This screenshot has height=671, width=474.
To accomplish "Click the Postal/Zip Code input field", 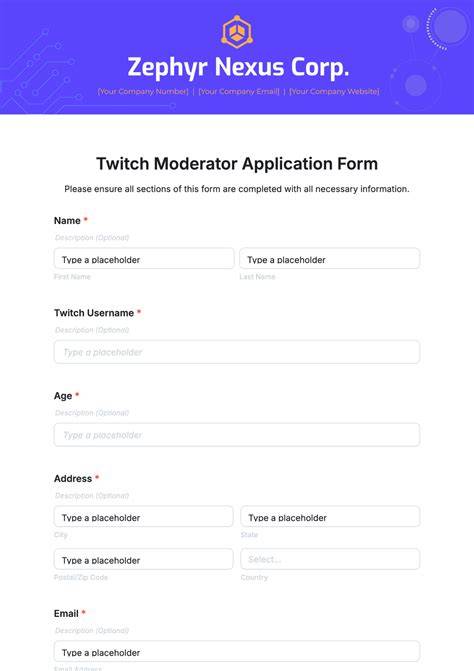I will [x=144, y=559].
